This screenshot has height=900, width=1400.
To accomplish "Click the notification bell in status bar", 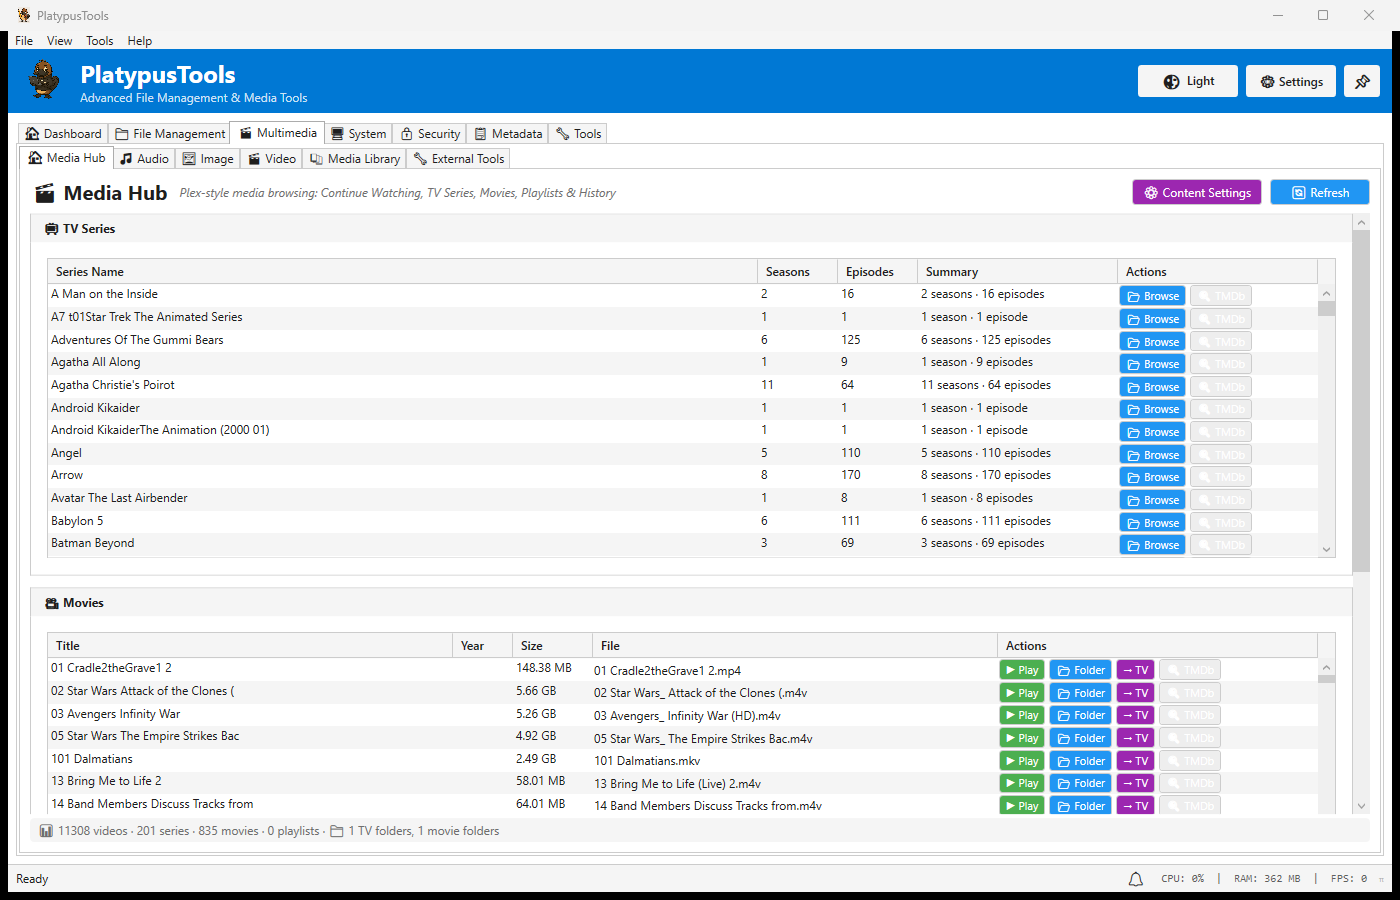I will (1136, 879).
